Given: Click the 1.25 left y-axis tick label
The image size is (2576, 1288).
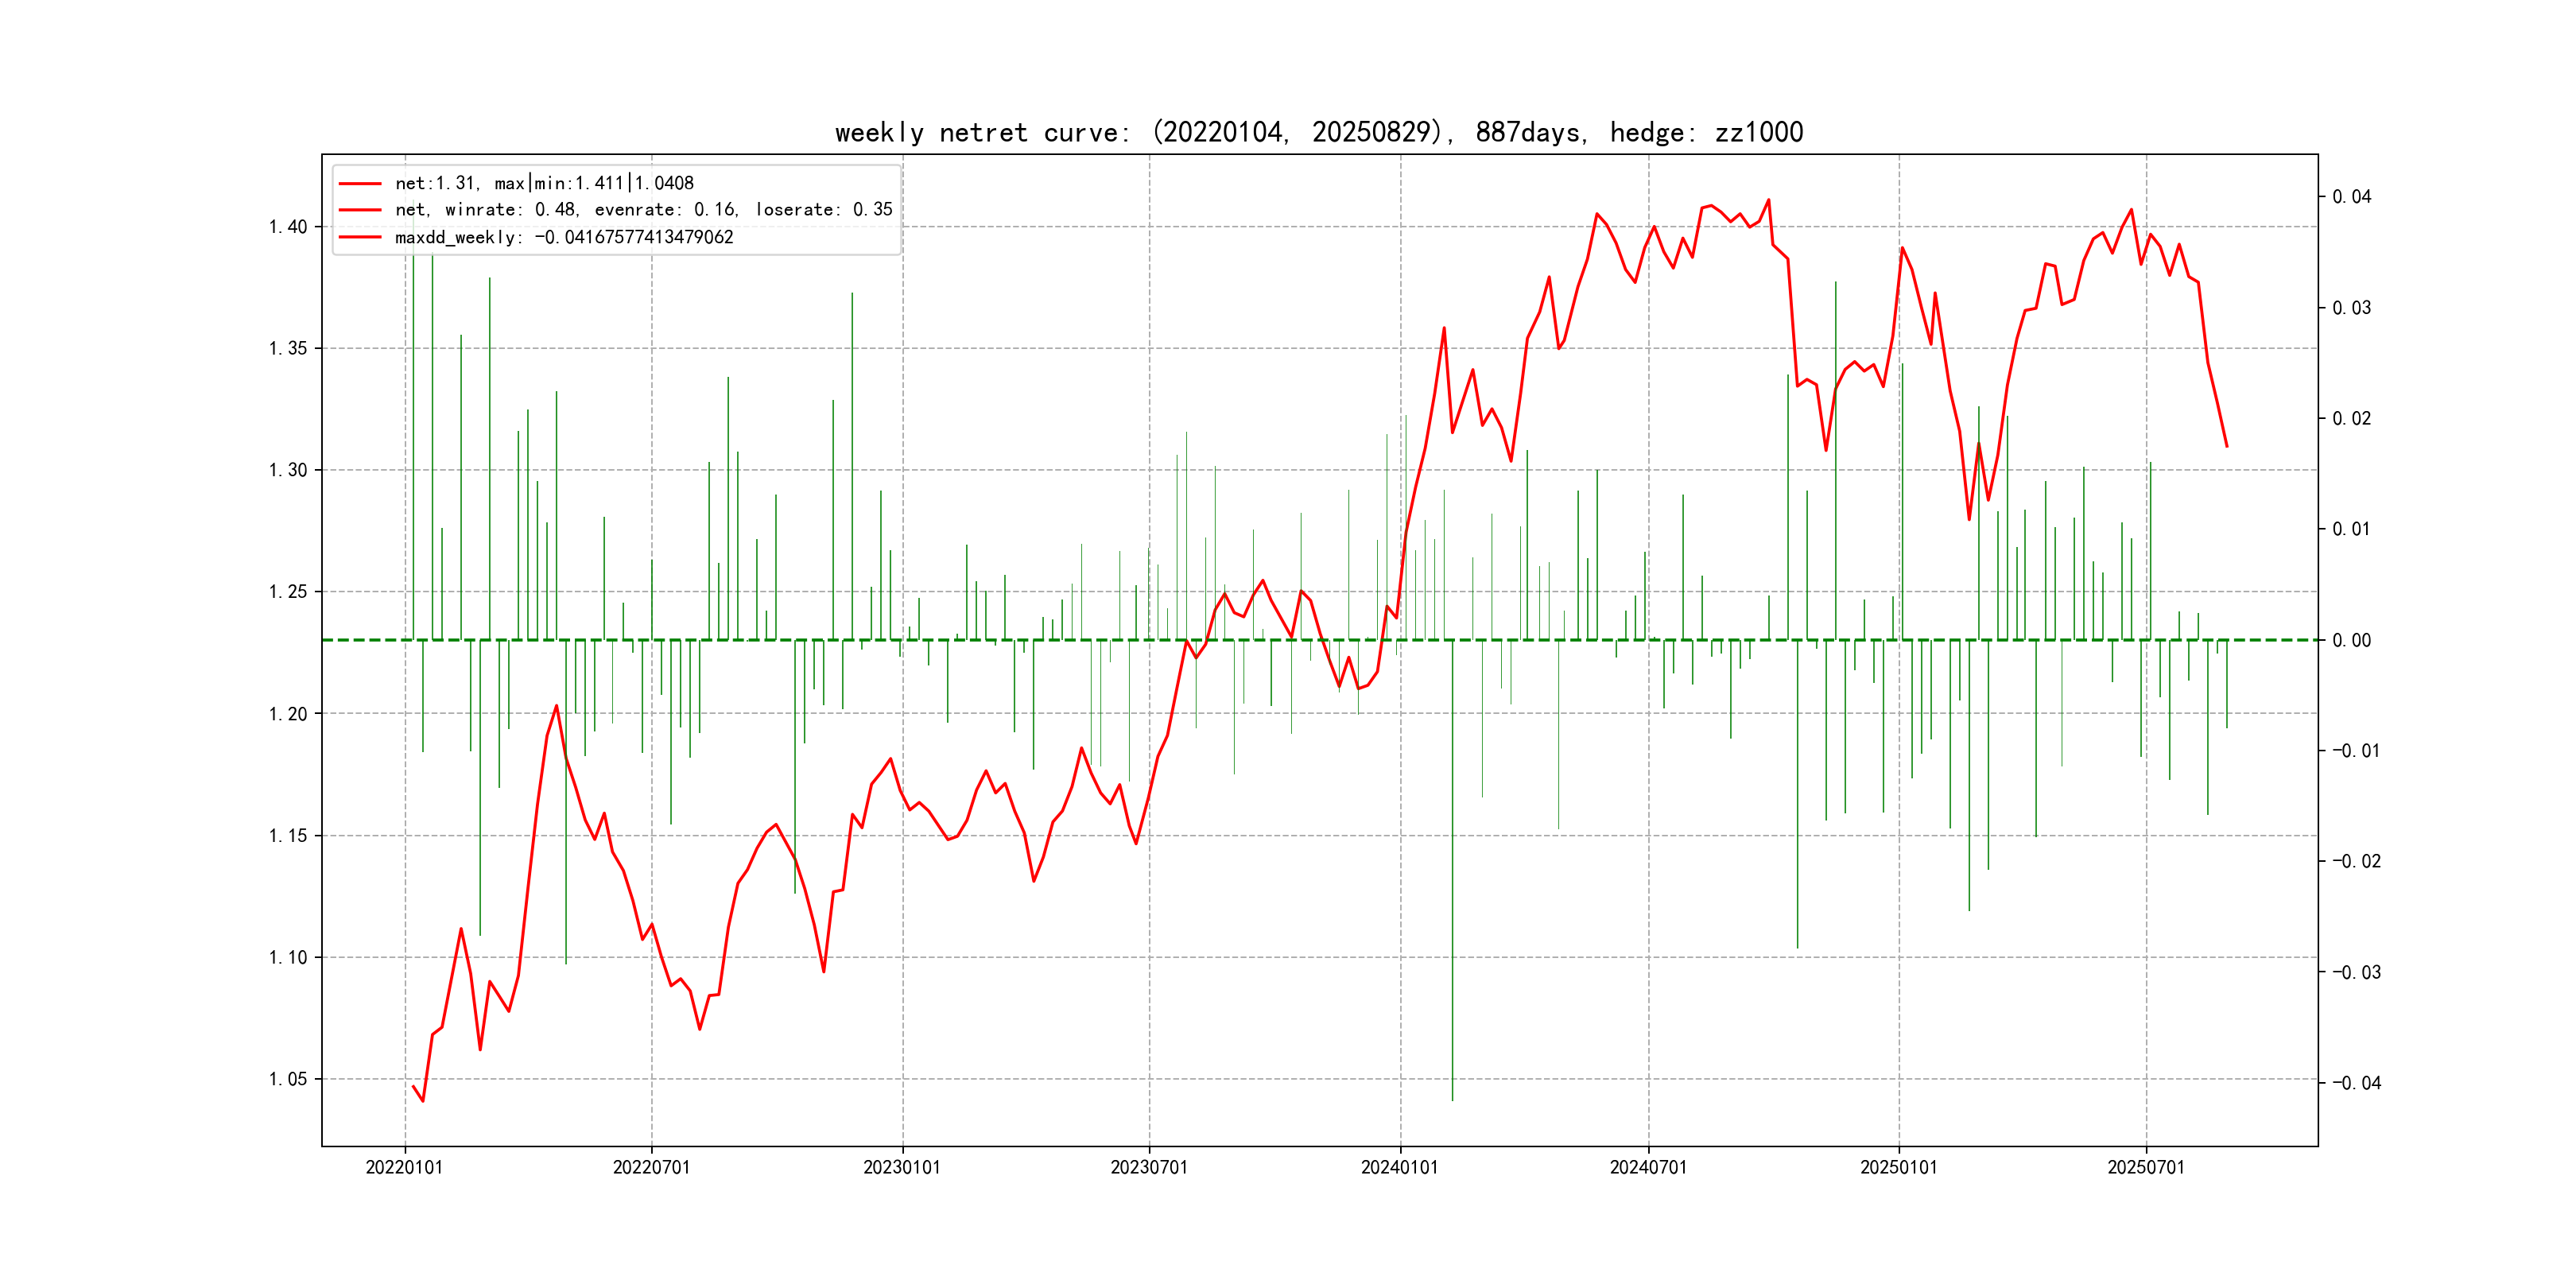Looking at the screenshot, I should click(x=288, y=592).
